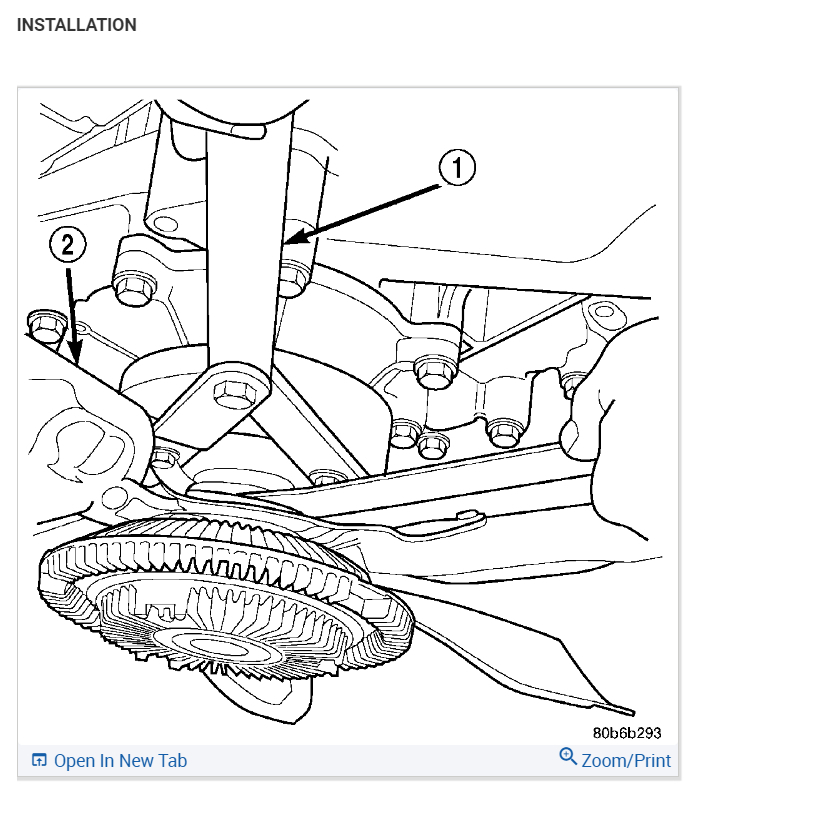826x814 pixels.
Task: Click callout circle number 1
Action: click(x=457, y=168)
